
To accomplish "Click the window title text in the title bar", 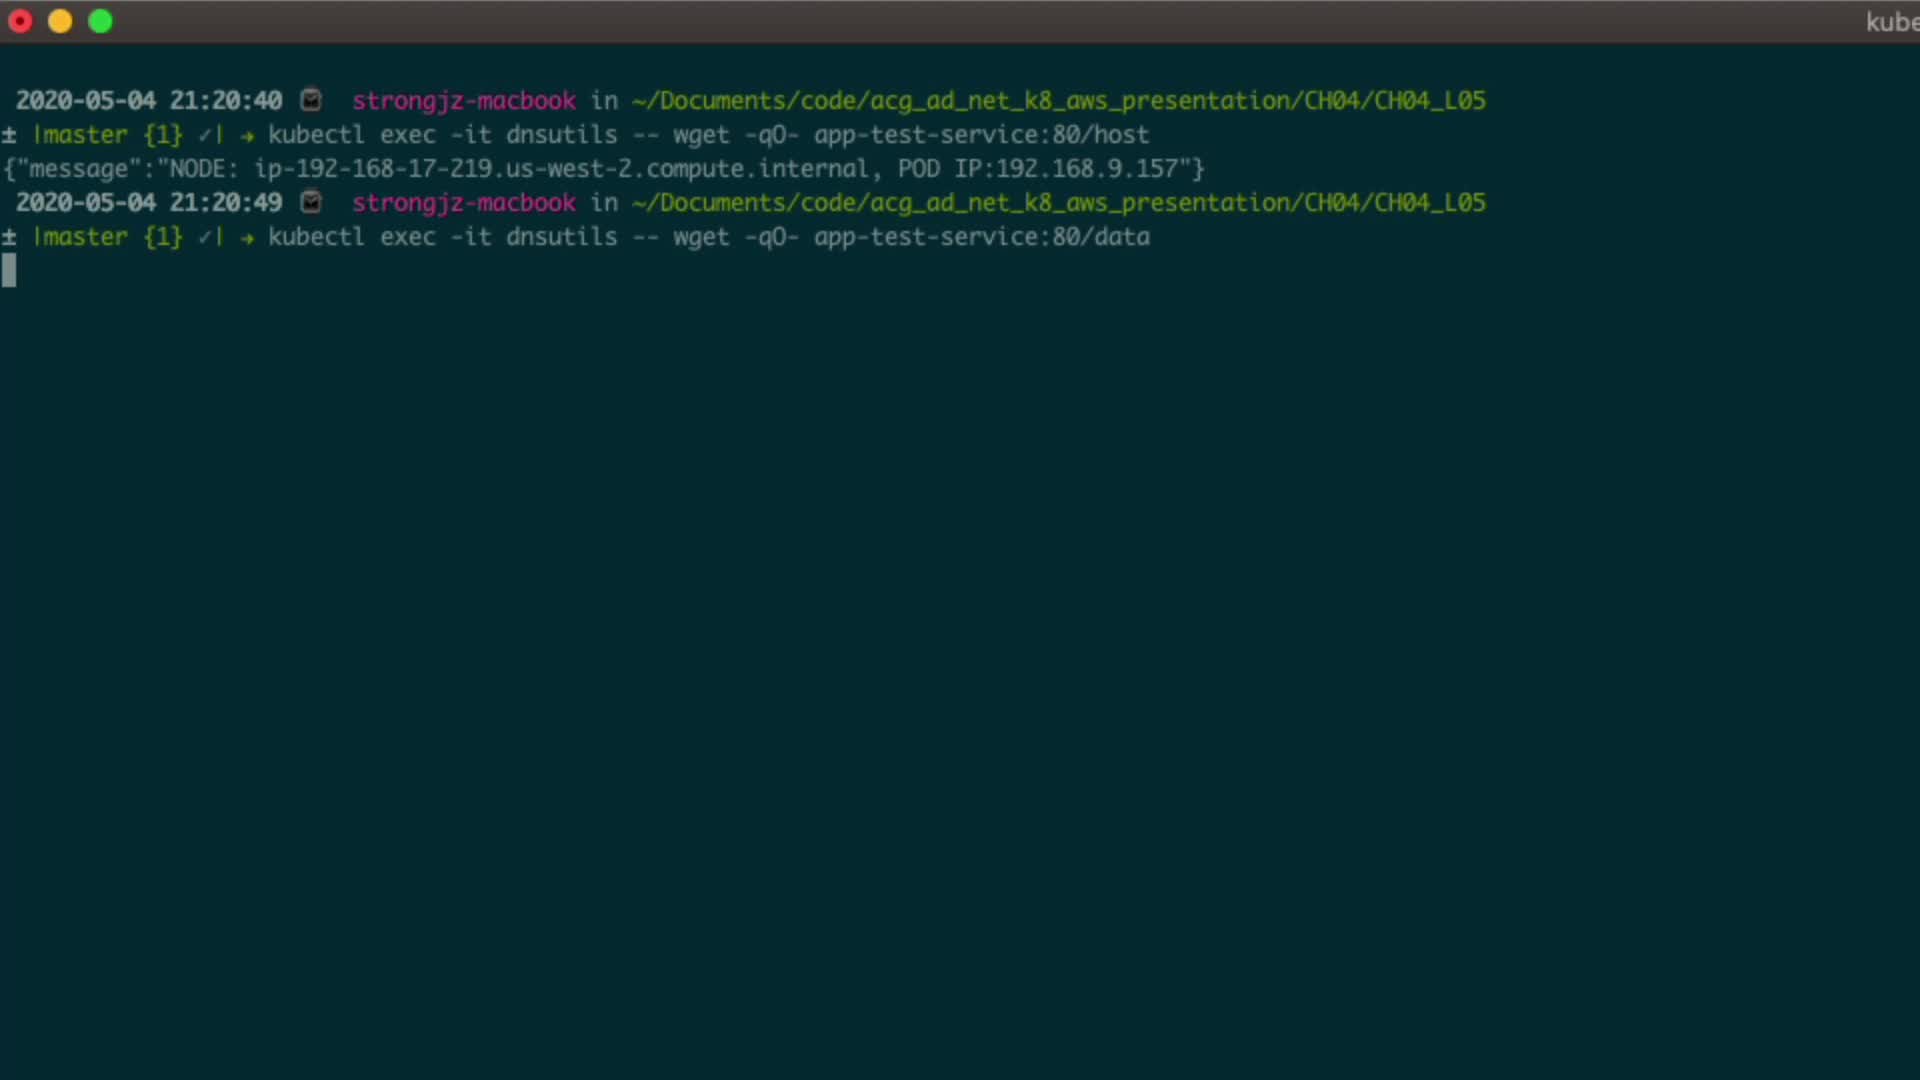I will point(1892,22).
